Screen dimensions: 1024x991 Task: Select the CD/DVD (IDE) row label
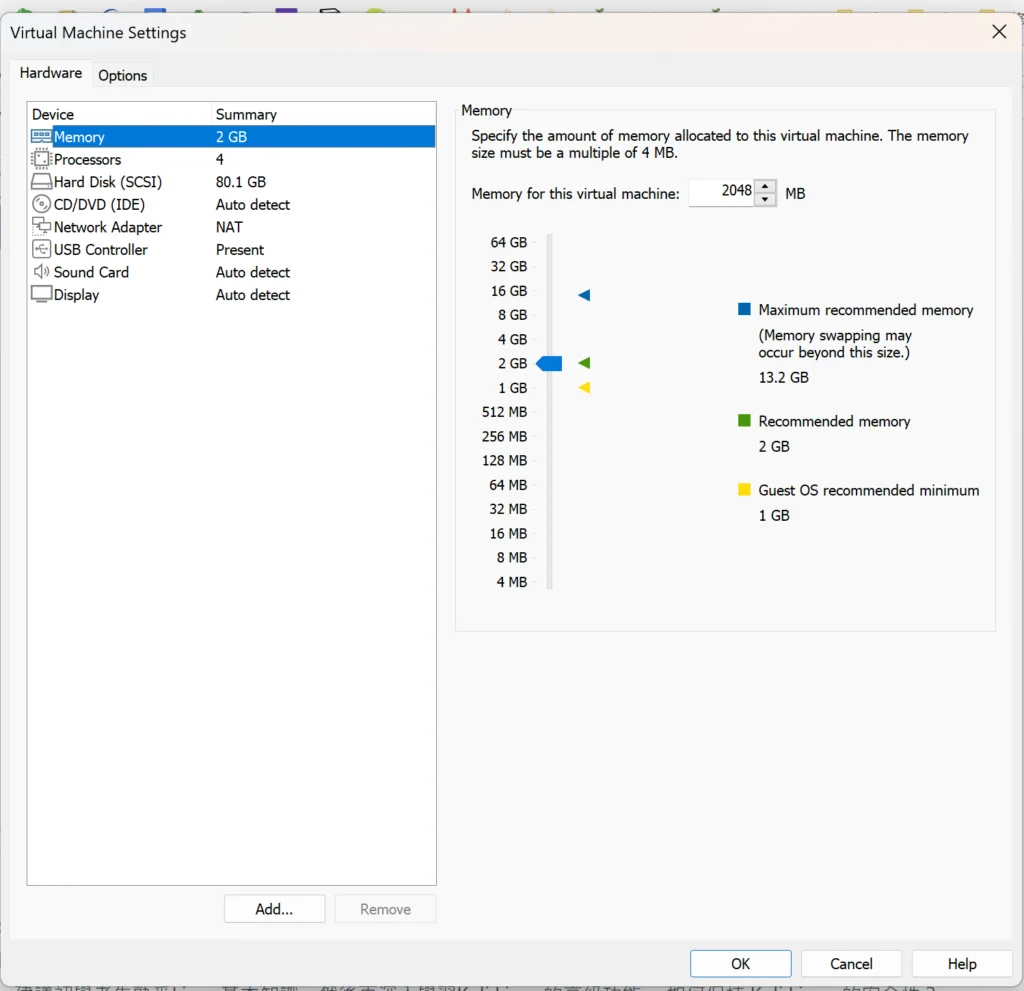99,204
